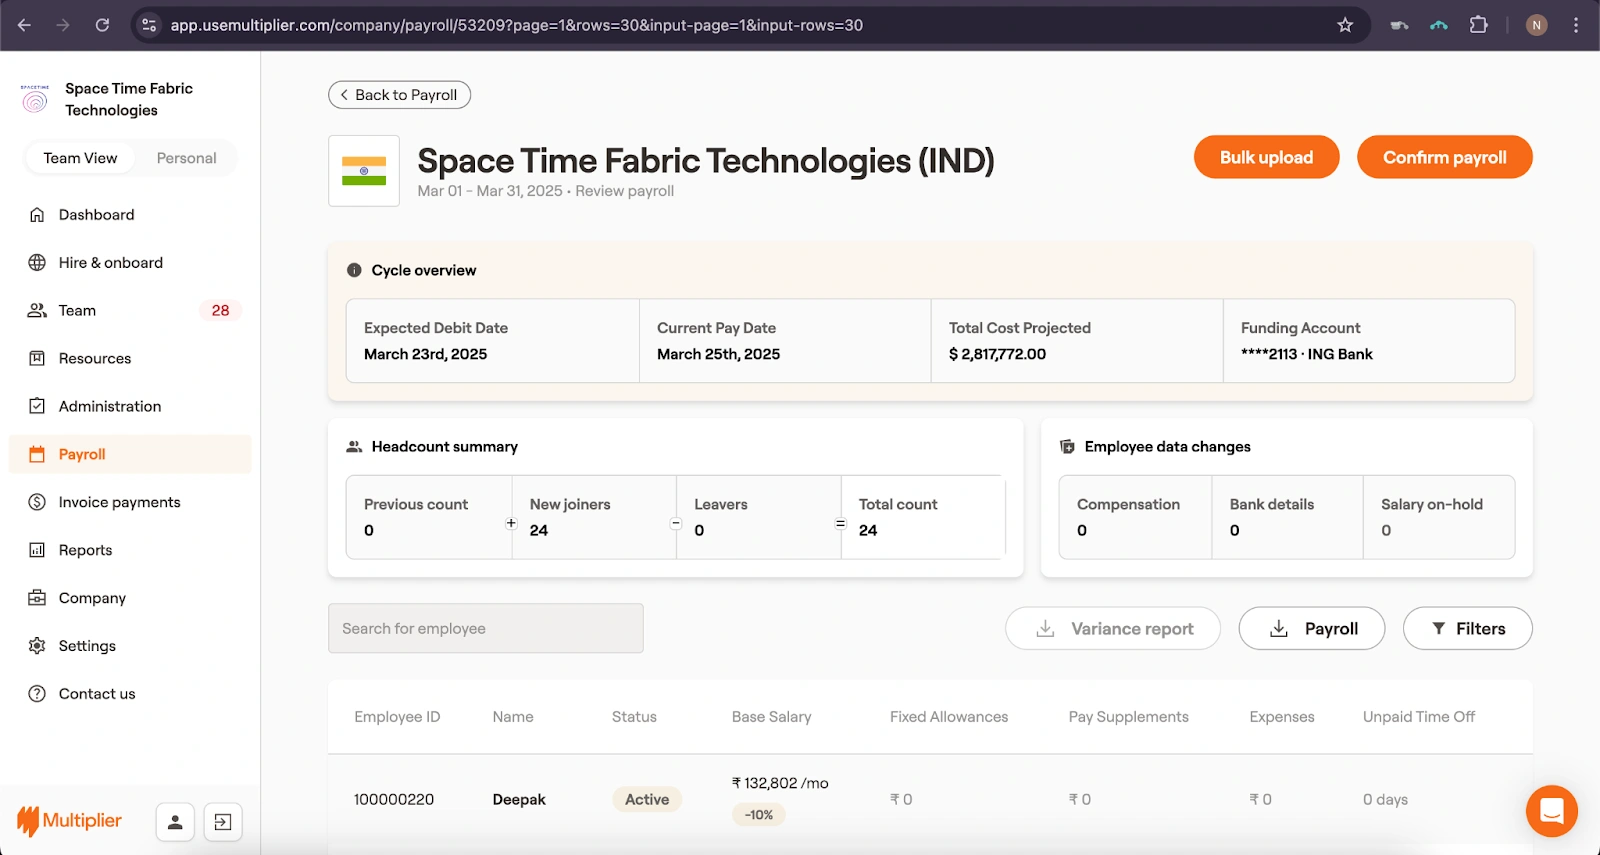The width and height of the screenshot is (1600, 855).
Task: Click the Bulk upload button
Action: pyautogui.click(x=1266, y=157)
